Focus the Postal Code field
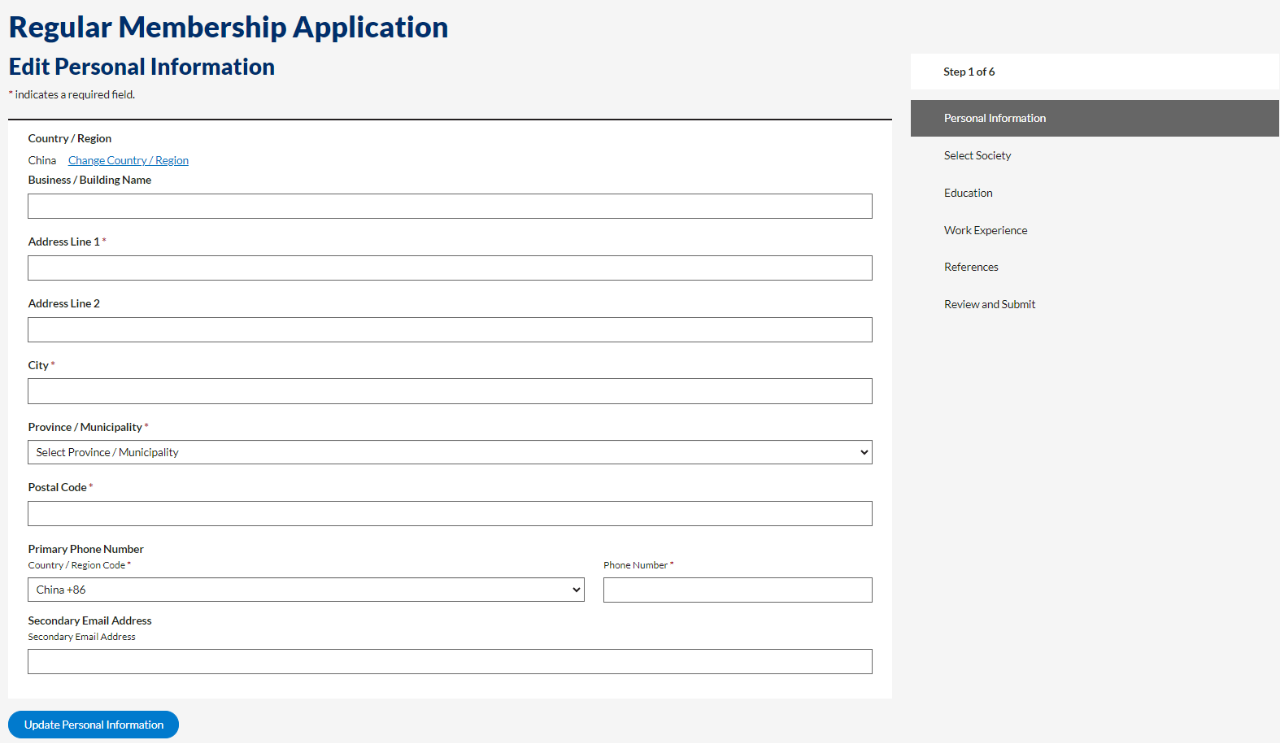The width and height of the screenshot is (1280, 743). (x=450, y=514)
